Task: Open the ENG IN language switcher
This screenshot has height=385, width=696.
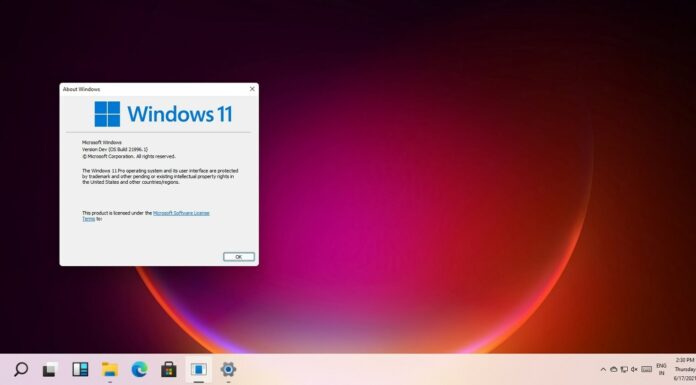Action: [661, 369]
